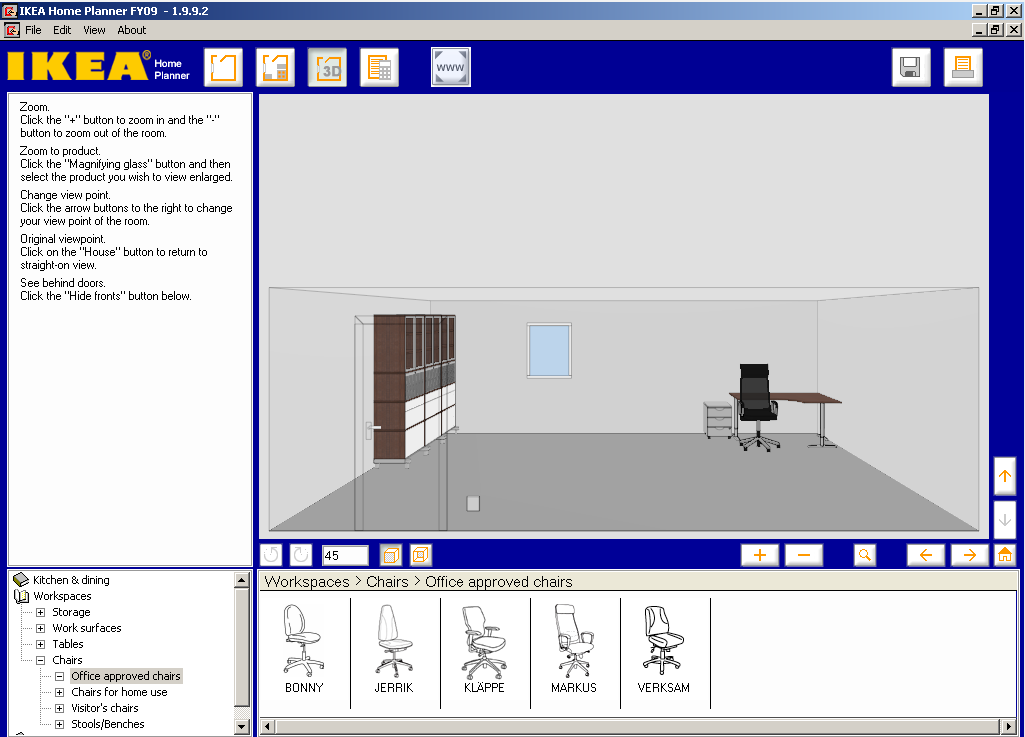Expand the Visitor's chairs node
Image resolution: width=1025 pixels, height=737 pixels.
59,708
